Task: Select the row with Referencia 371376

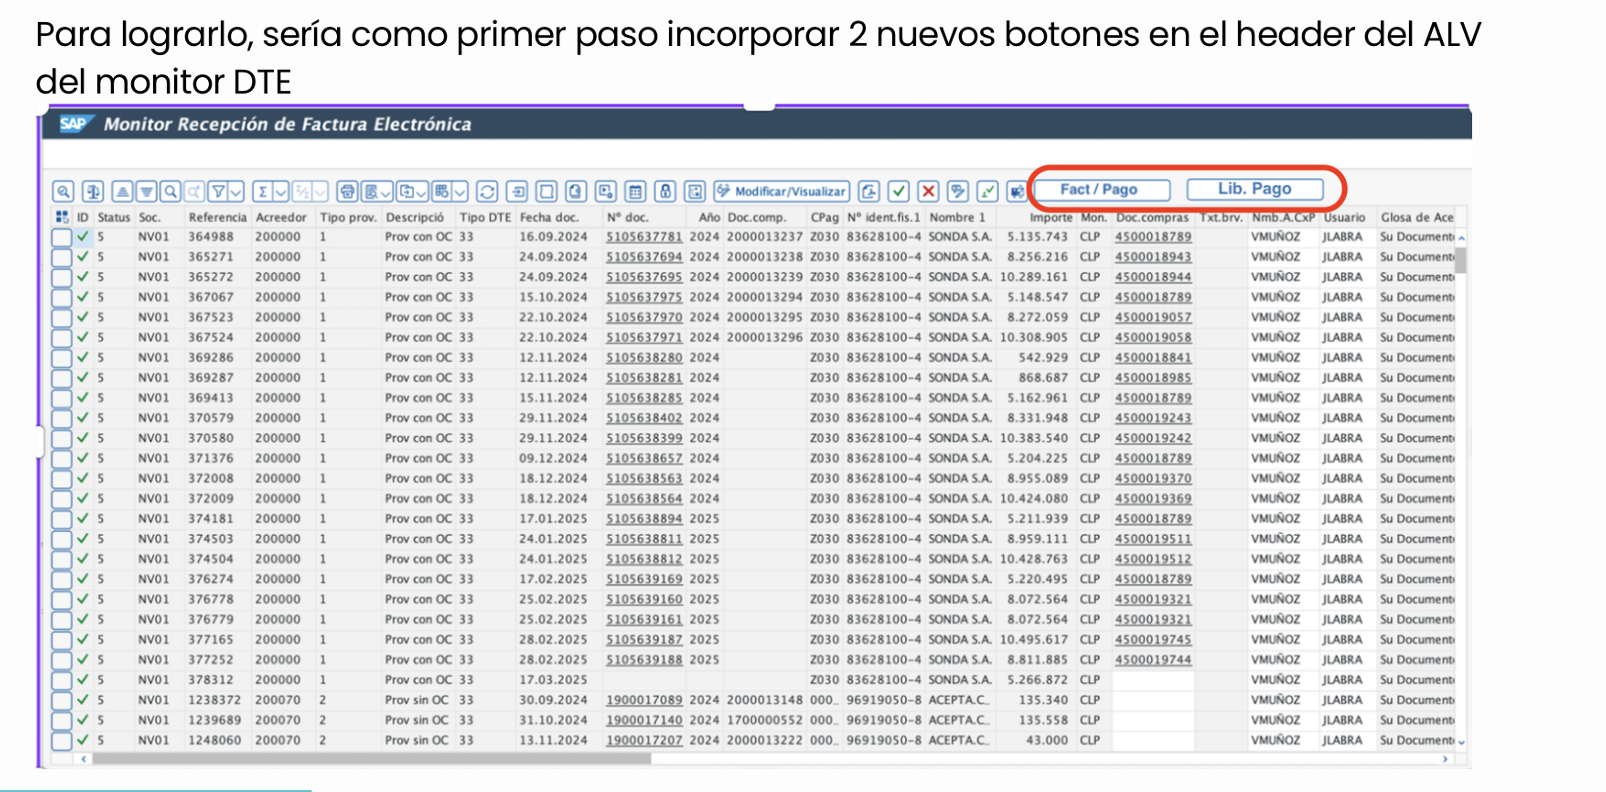Action: (x=61, y=458)
